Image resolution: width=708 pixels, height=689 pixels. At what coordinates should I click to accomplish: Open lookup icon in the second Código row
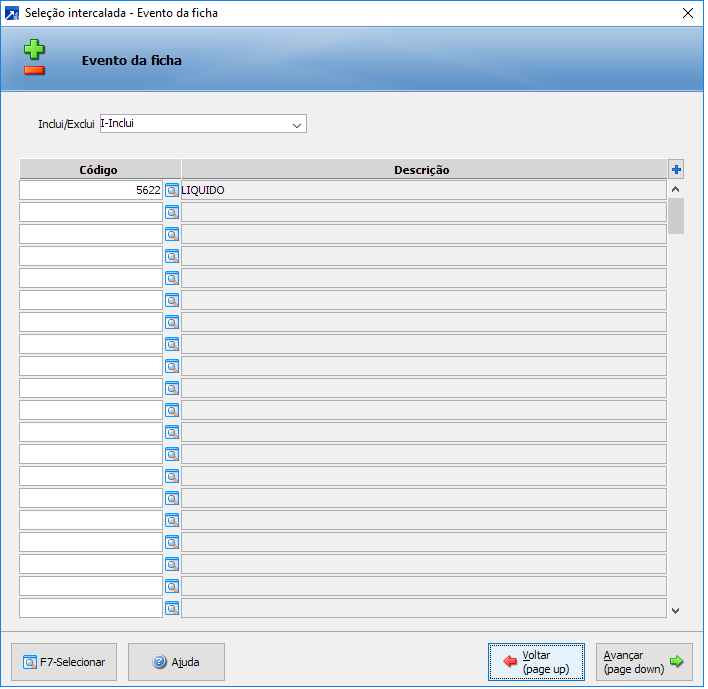point(172,212)
